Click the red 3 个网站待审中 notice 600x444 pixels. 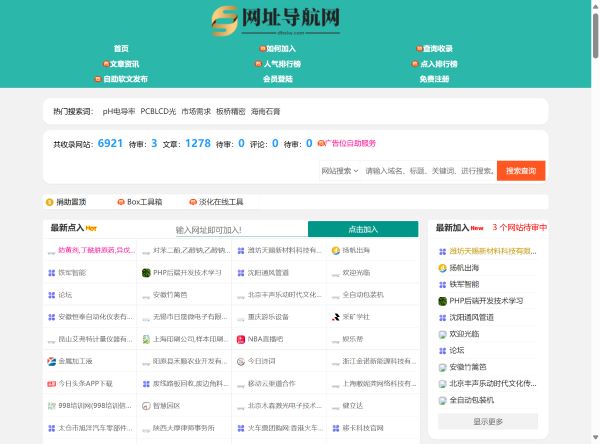point(519,228)
